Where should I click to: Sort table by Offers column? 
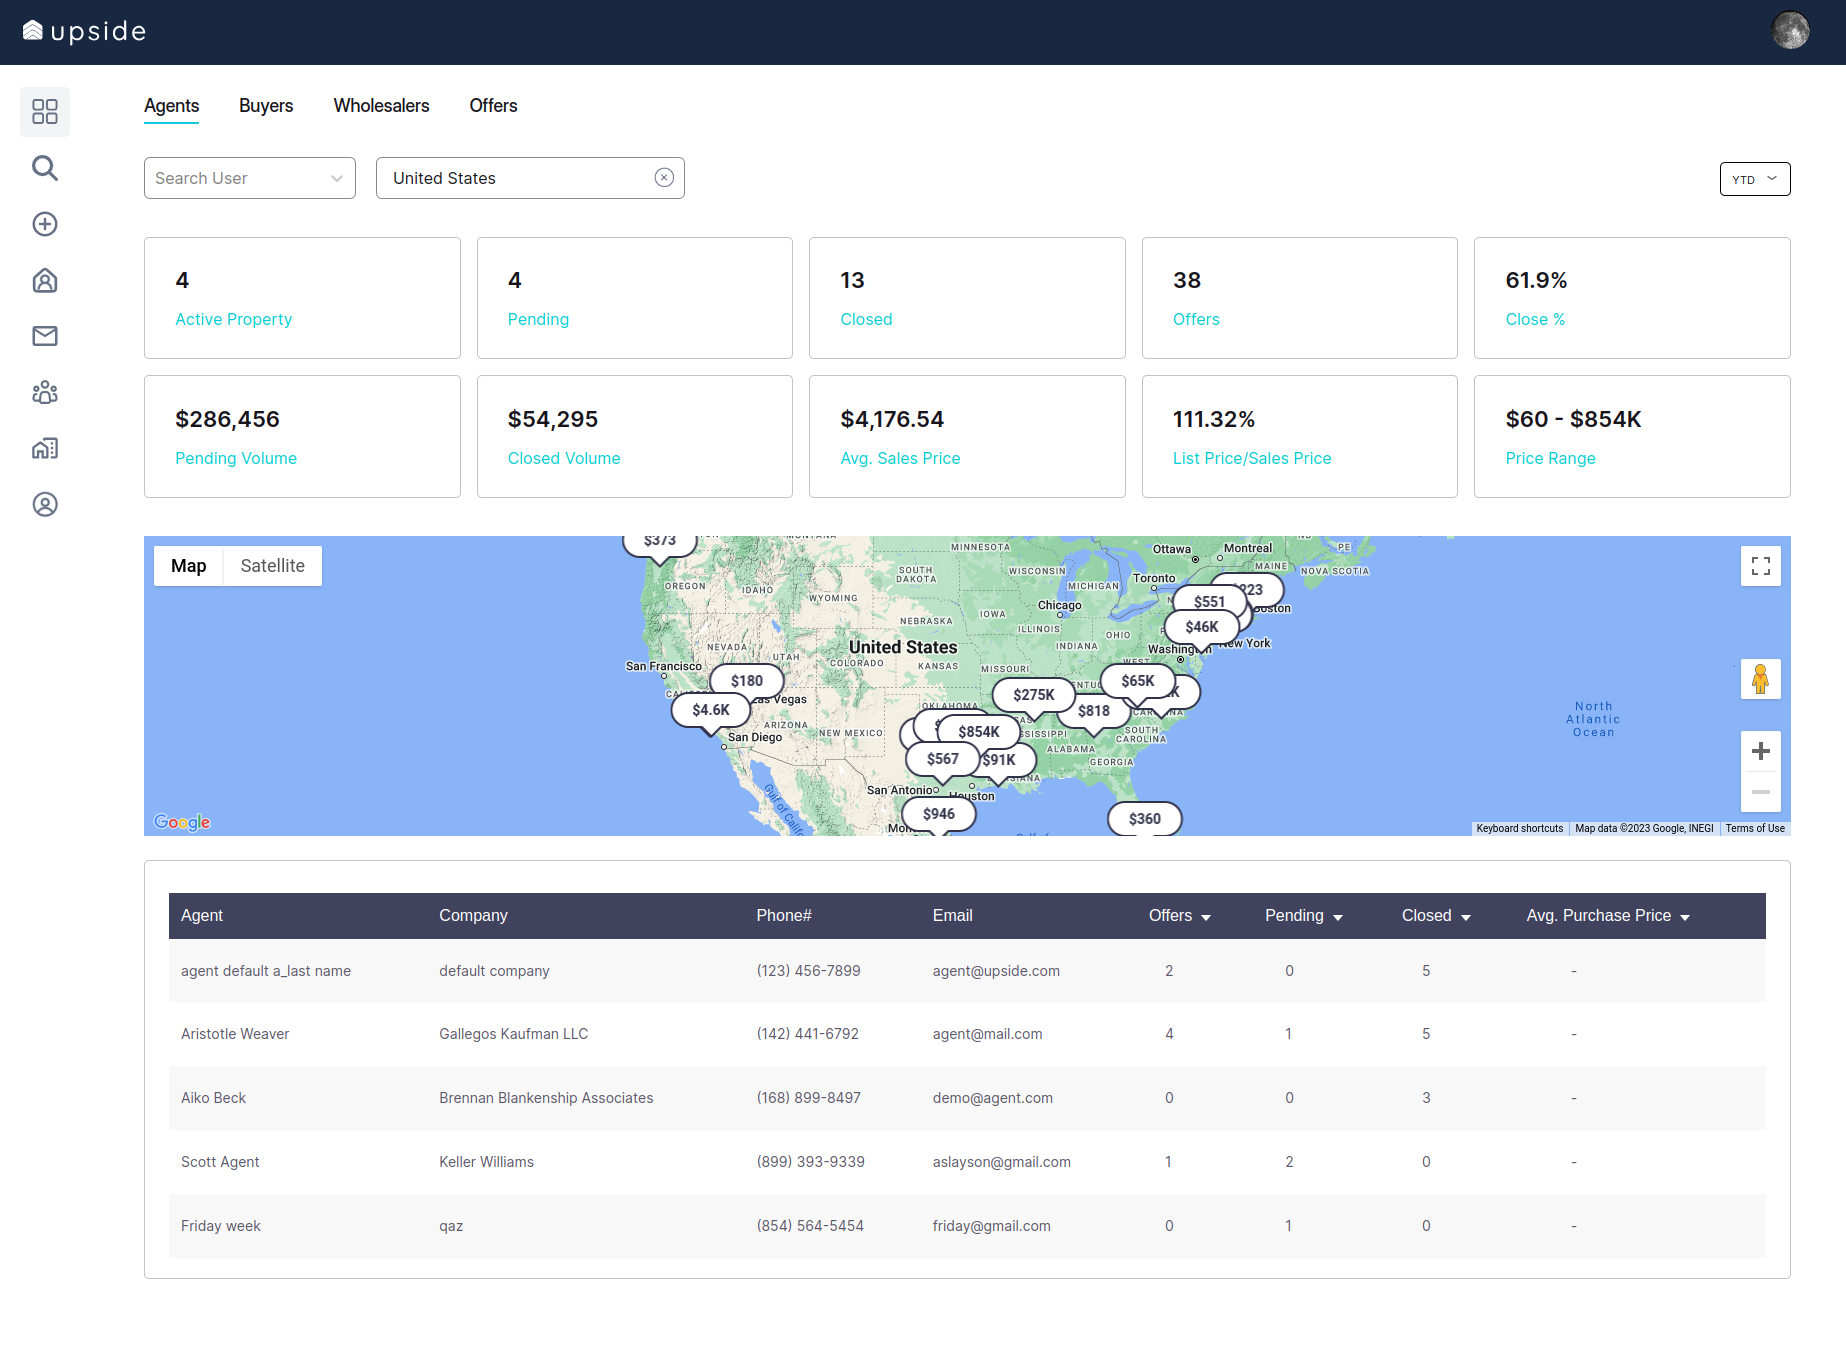[1179, 916]
